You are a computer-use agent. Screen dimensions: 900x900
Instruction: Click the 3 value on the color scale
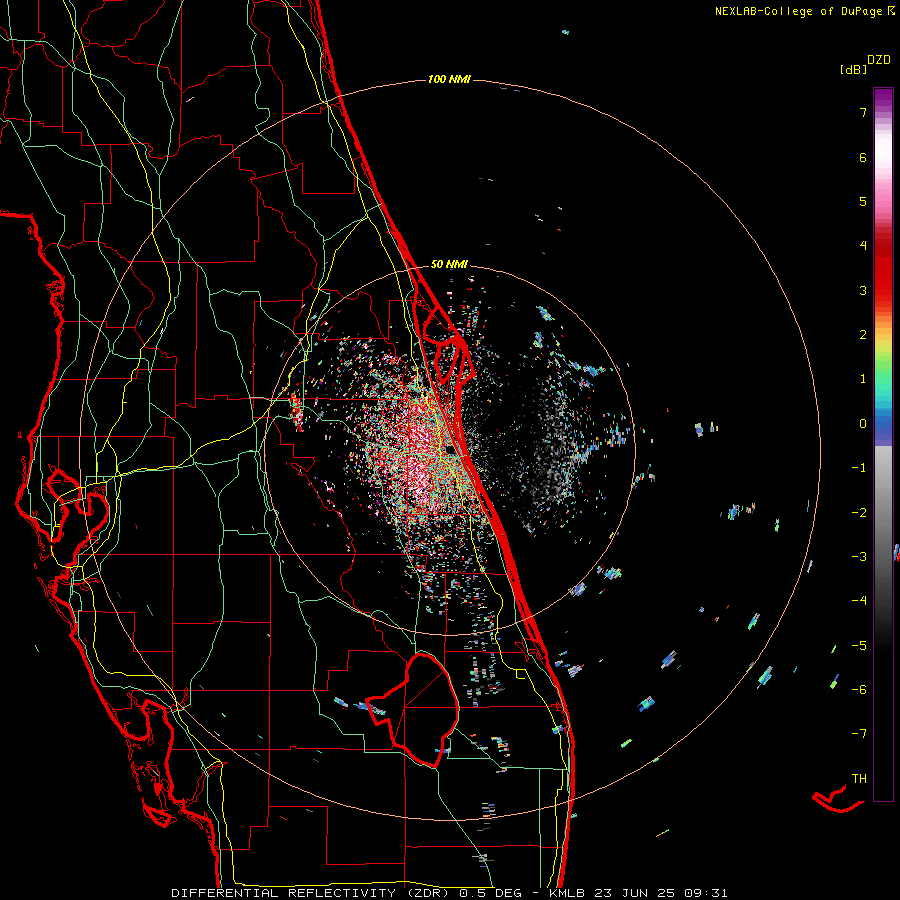[863, 290]
